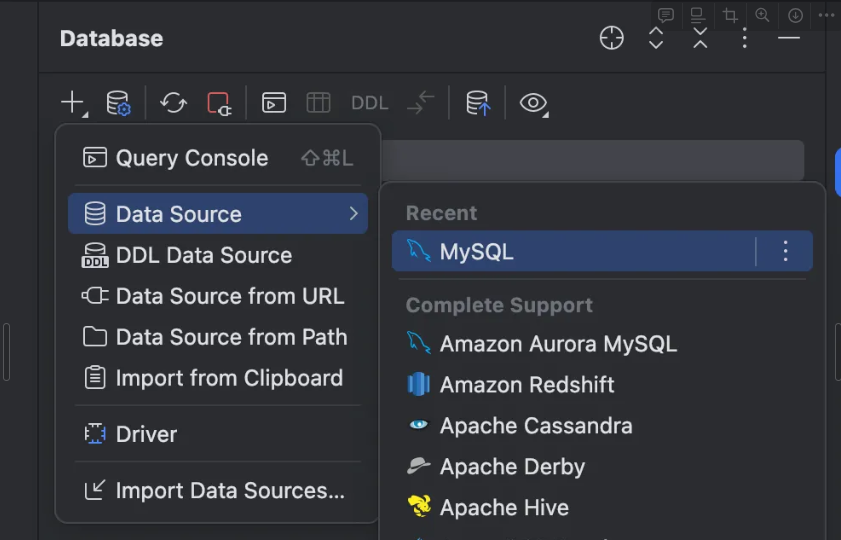The width and height of the screenshot is (841, 540).
Task: Click the Data Source Properties icon
Action: pyautogui.click(x=118, y=103)
